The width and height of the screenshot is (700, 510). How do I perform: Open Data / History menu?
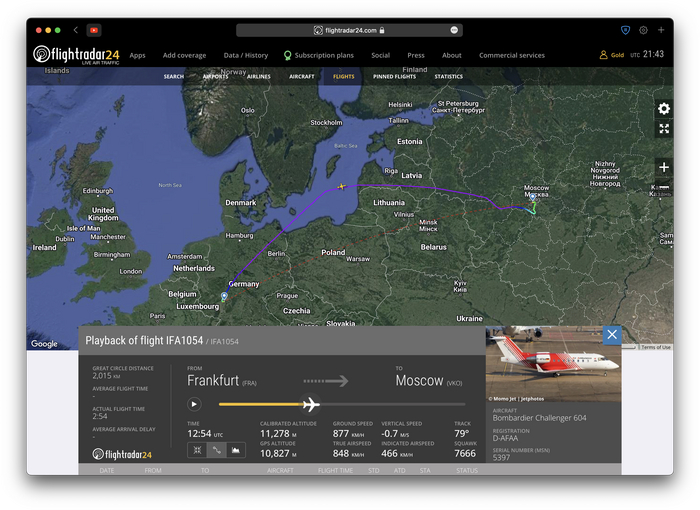pyautogui.click(x=246, y=55)
